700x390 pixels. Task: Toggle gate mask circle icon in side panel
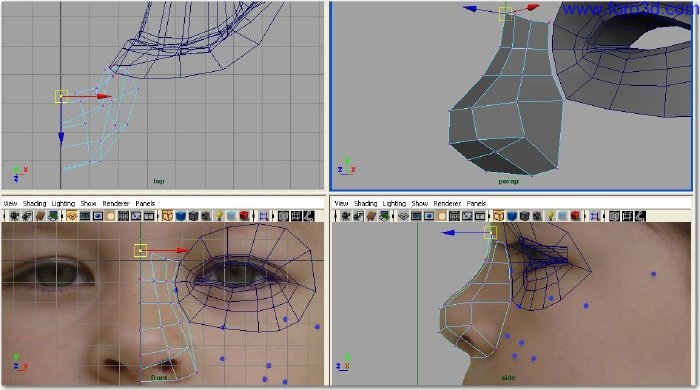442,216
